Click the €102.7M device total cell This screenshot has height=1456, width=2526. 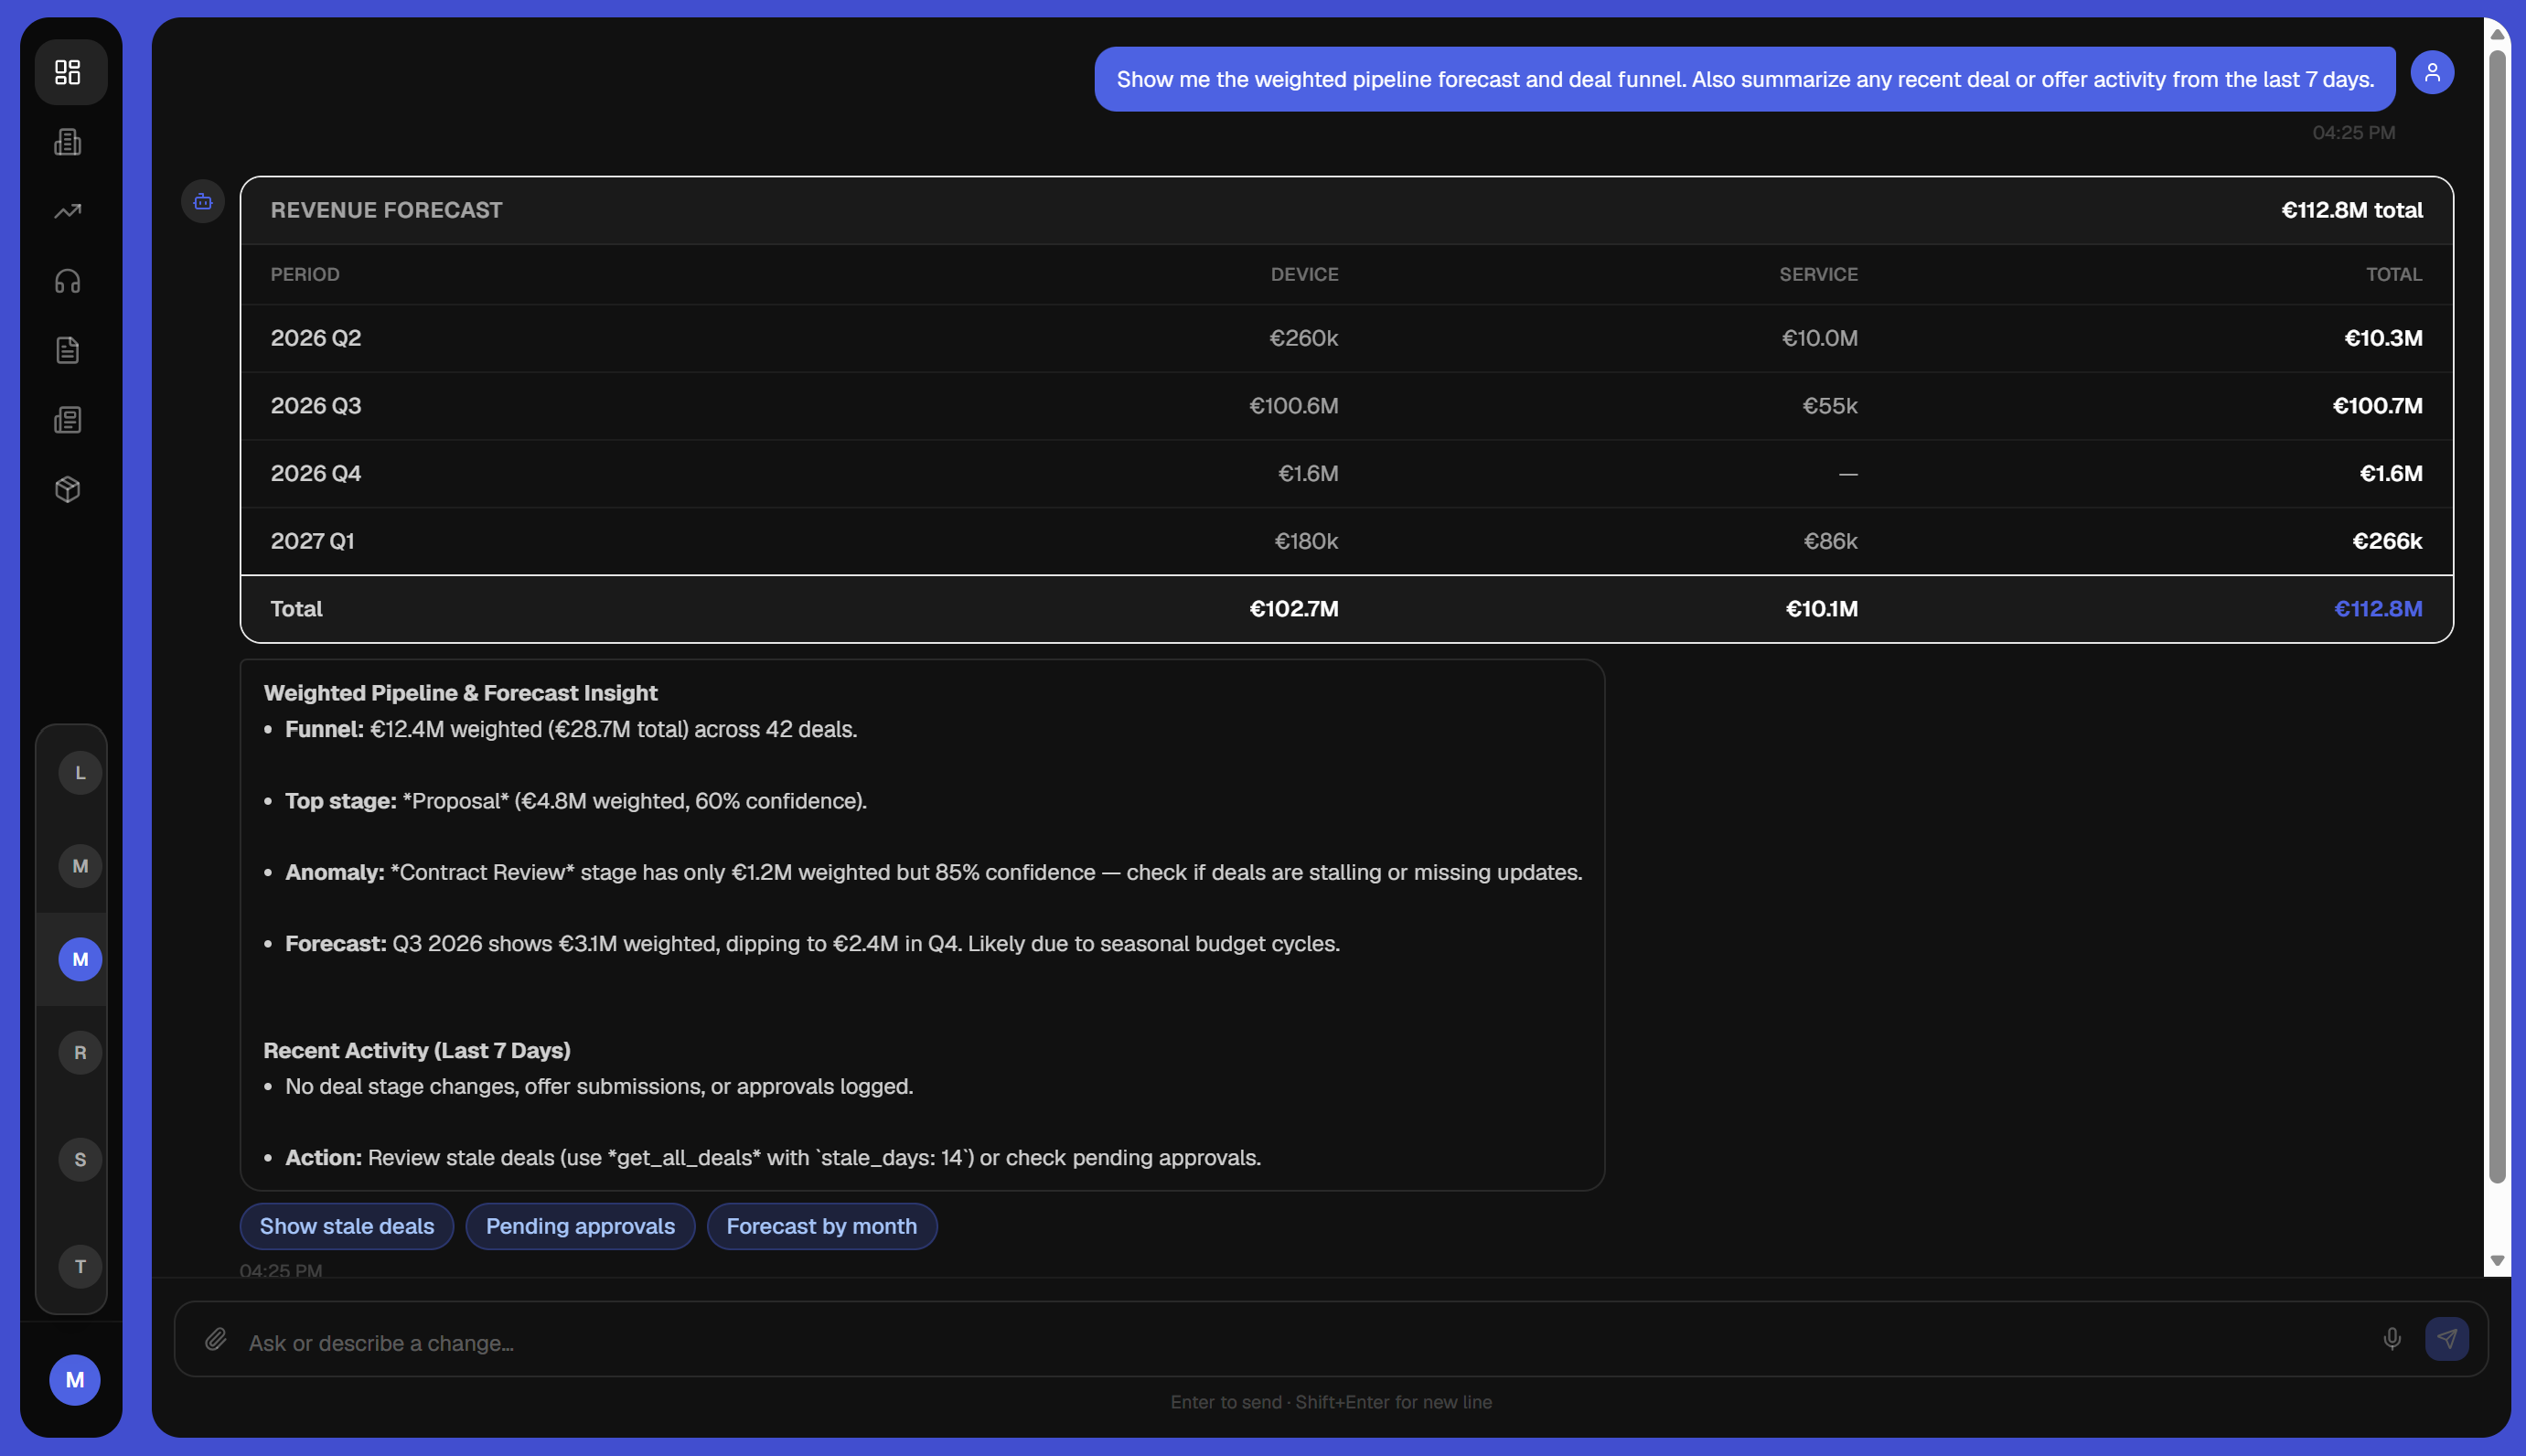[1293, 609]
